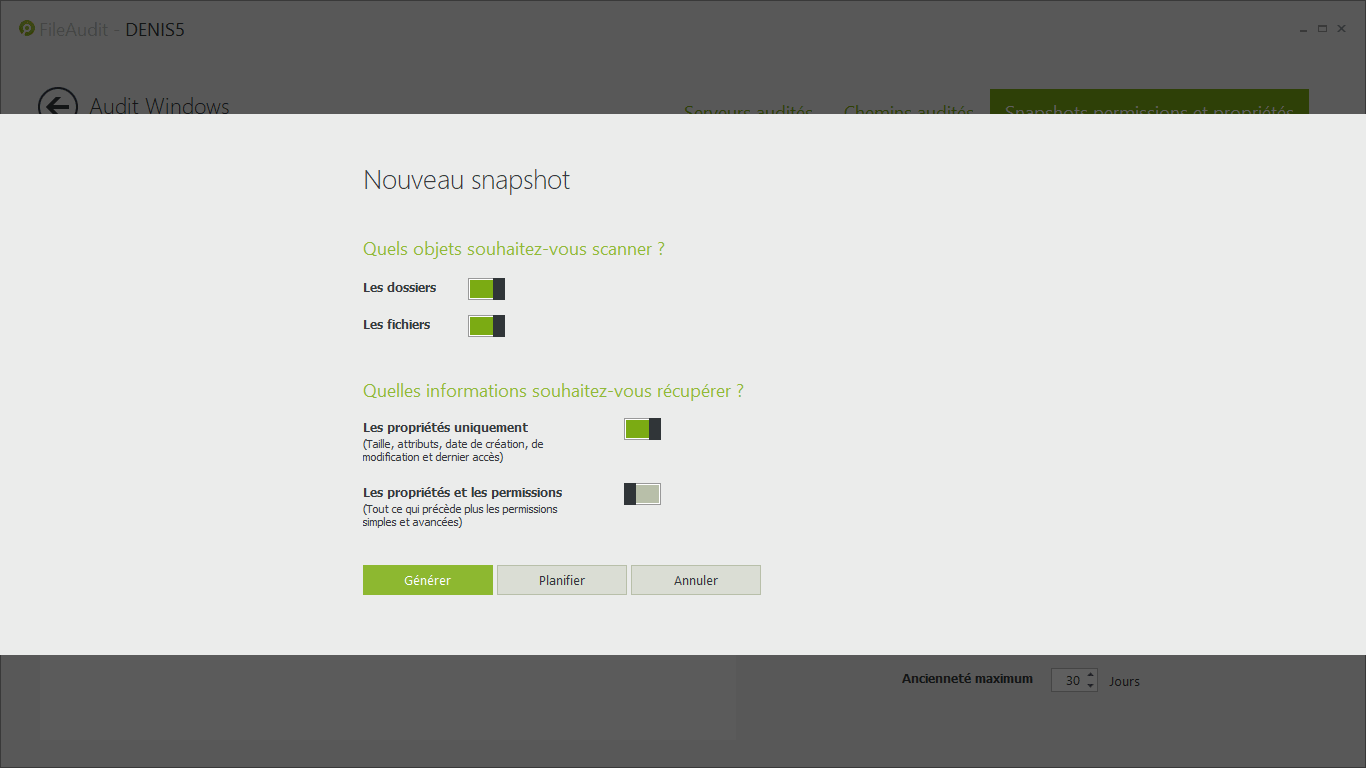Click the Ancienneté maximum days field
This screenshot has height=768, width=1366.
pos(1068,681)
